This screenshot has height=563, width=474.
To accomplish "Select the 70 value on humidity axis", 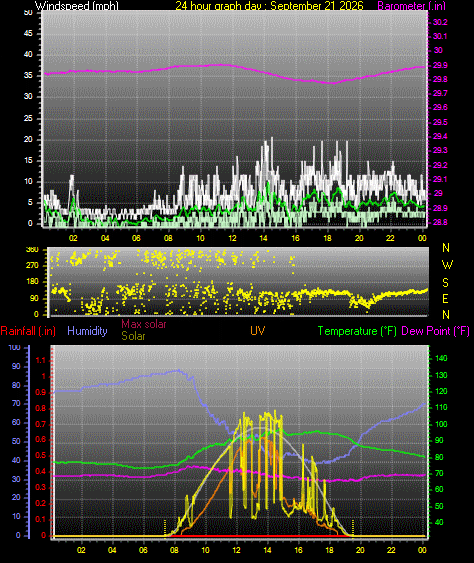I will pos(16,404).
